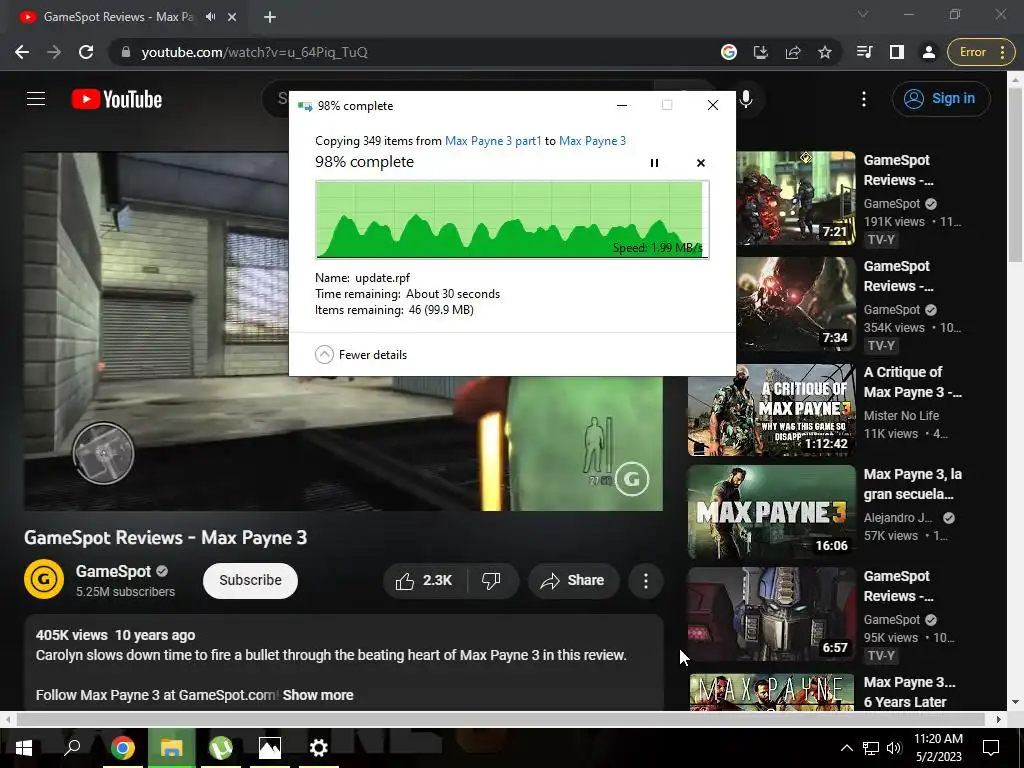Open the tab search dropdown chevron
1024x768 pixels.
click(863, 14)
